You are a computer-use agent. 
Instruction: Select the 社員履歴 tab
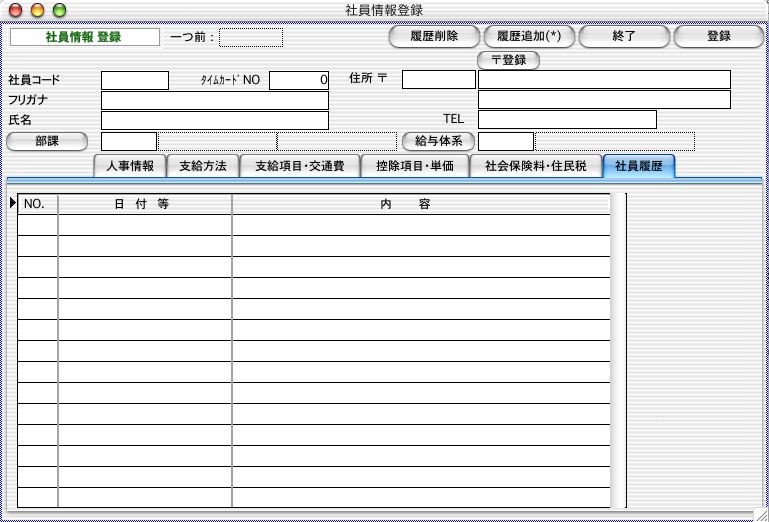(x=639, y=166)
